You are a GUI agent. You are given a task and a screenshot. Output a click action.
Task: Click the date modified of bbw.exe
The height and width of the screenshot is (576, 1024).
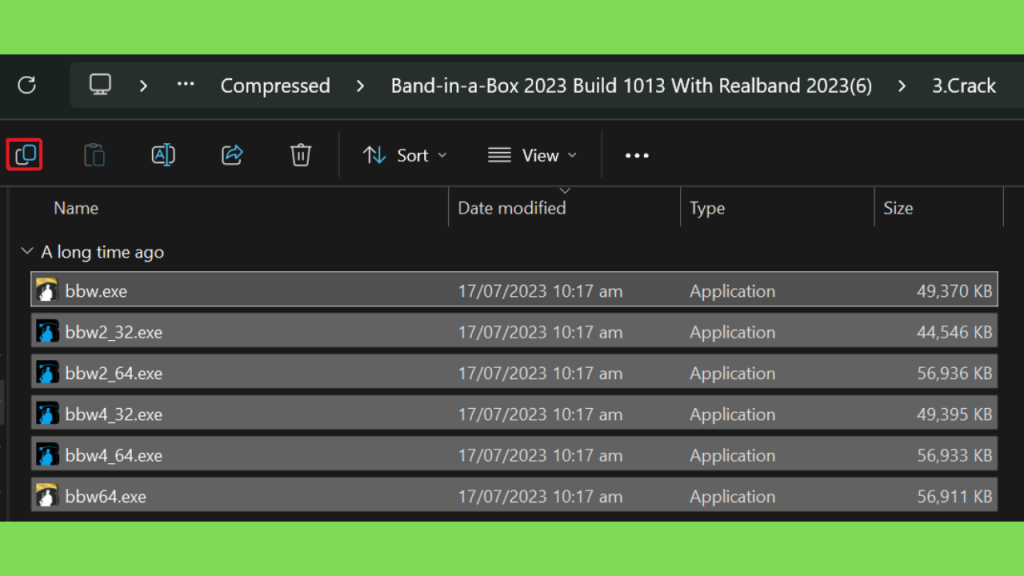[540, 291]
